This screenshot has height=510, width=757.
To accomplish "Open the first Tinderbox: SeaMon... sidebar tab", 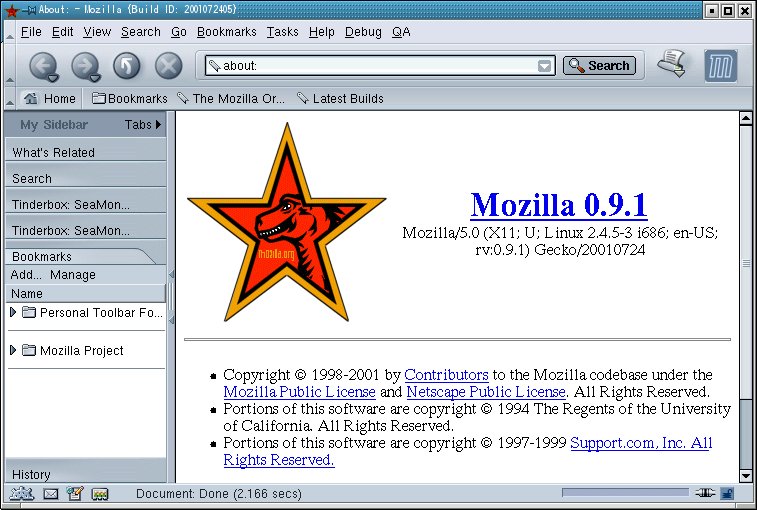I will click(85, 204).
